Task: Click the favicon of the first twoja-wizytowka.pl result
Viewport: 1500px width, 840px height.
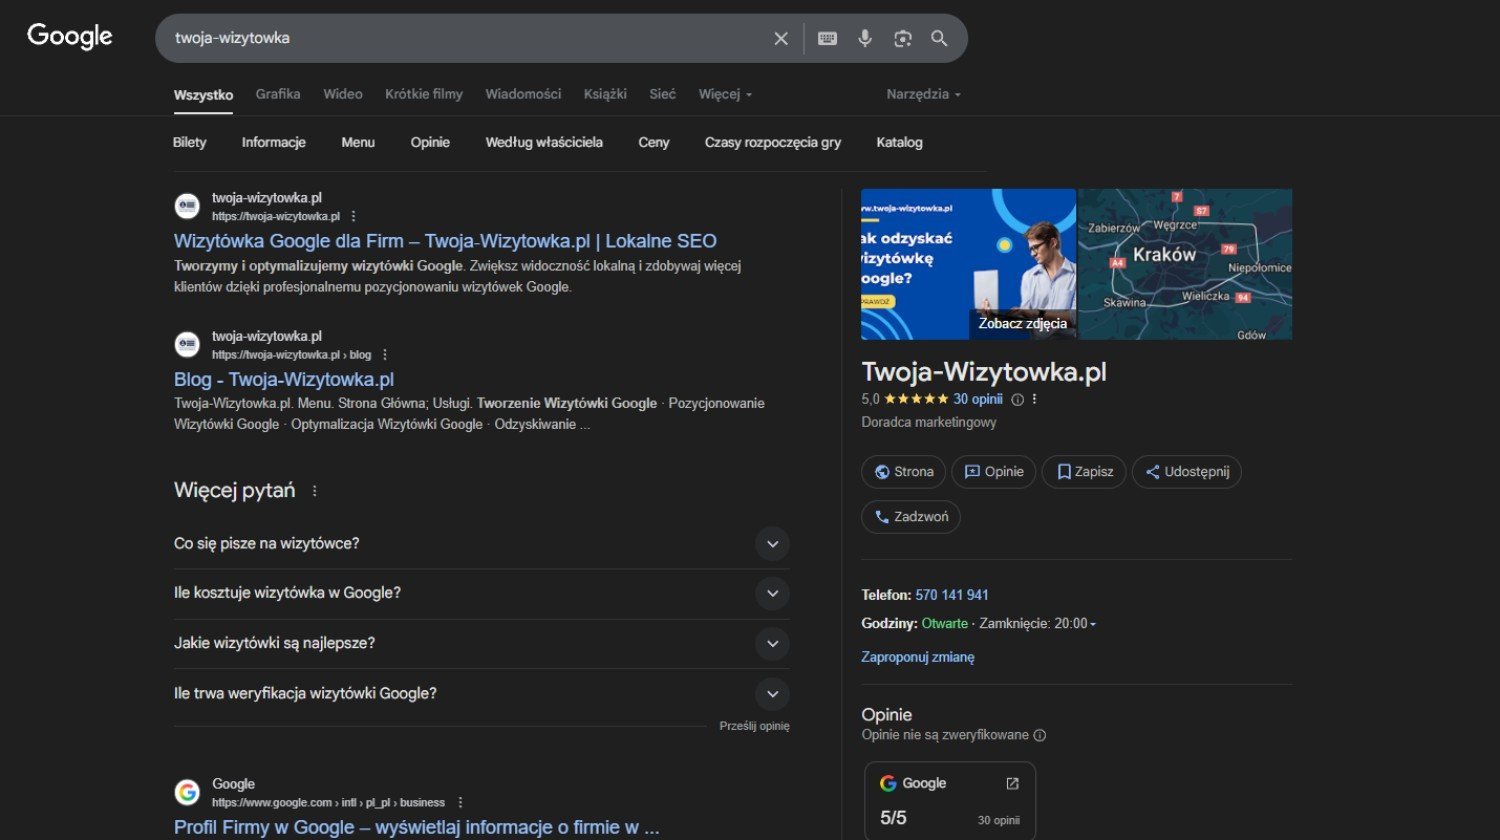Action: pos(187,206)
